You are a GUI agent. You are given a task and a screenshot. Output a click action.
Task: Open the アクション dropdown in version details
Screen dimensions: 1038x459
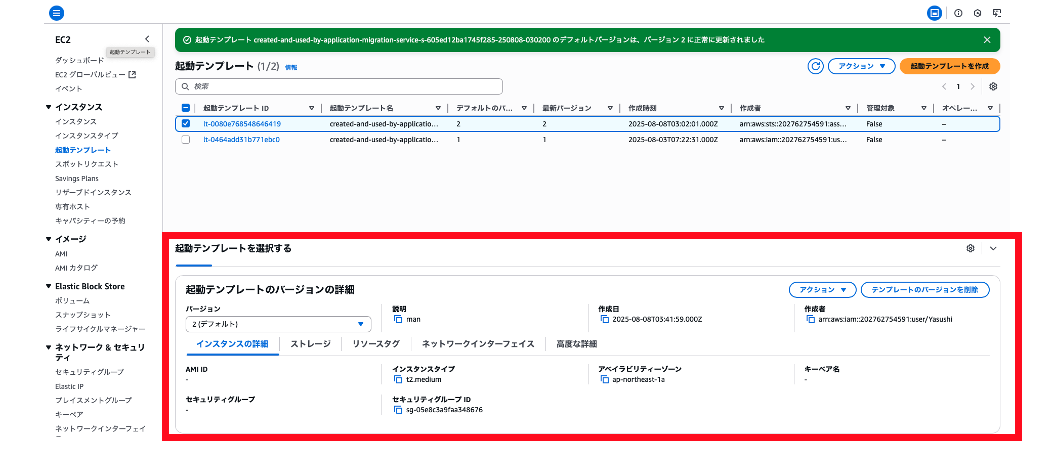tap(823, 289)
